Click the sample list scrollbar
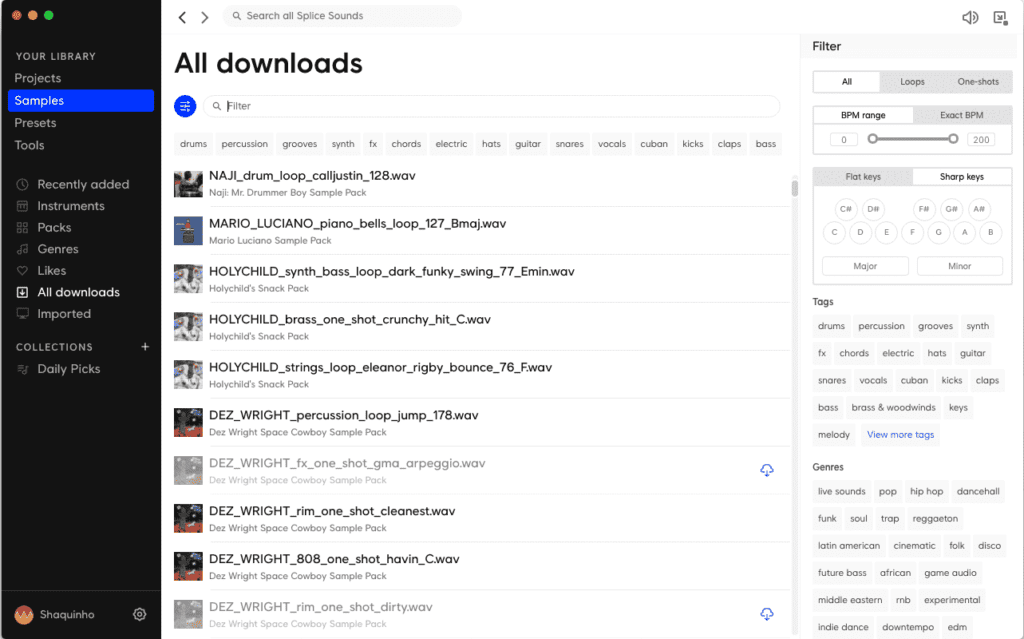This screenshot has height=639, width=1024. [x=794, y=187]
